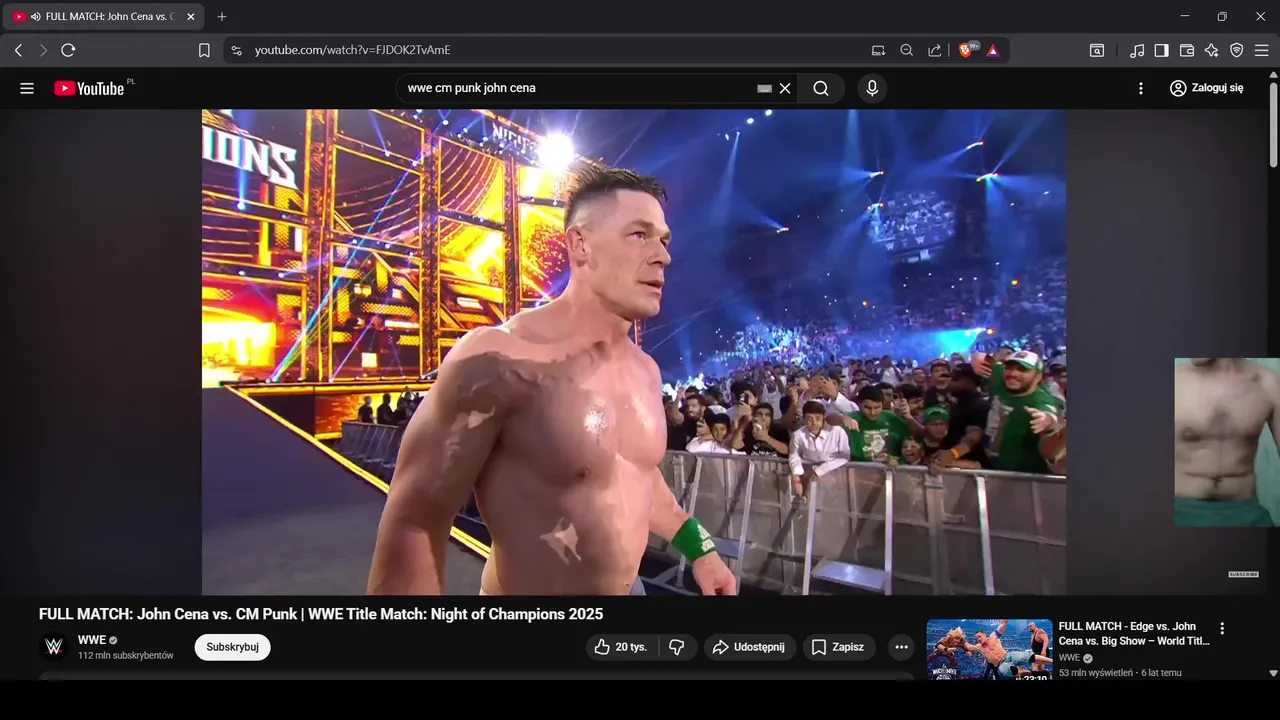Open WWE channel name link
This screenshot has height=720, width=1280.
(x=92, y=640)
